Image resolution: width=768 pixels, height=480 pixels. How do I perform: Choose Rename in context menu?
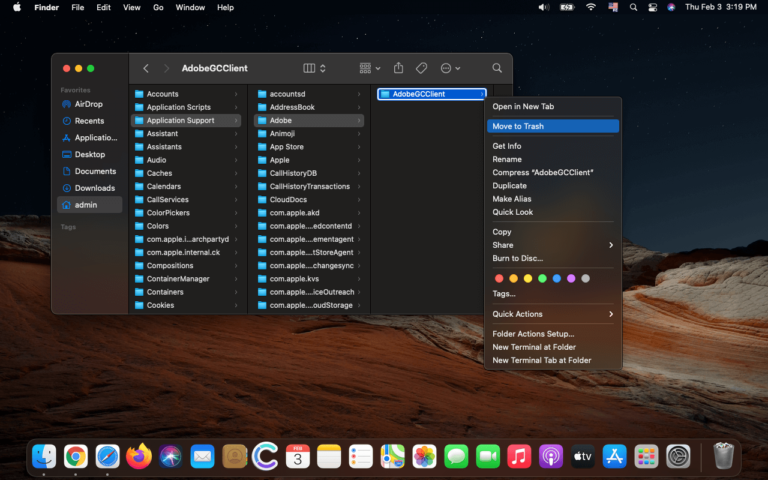[x=552, y=159]
